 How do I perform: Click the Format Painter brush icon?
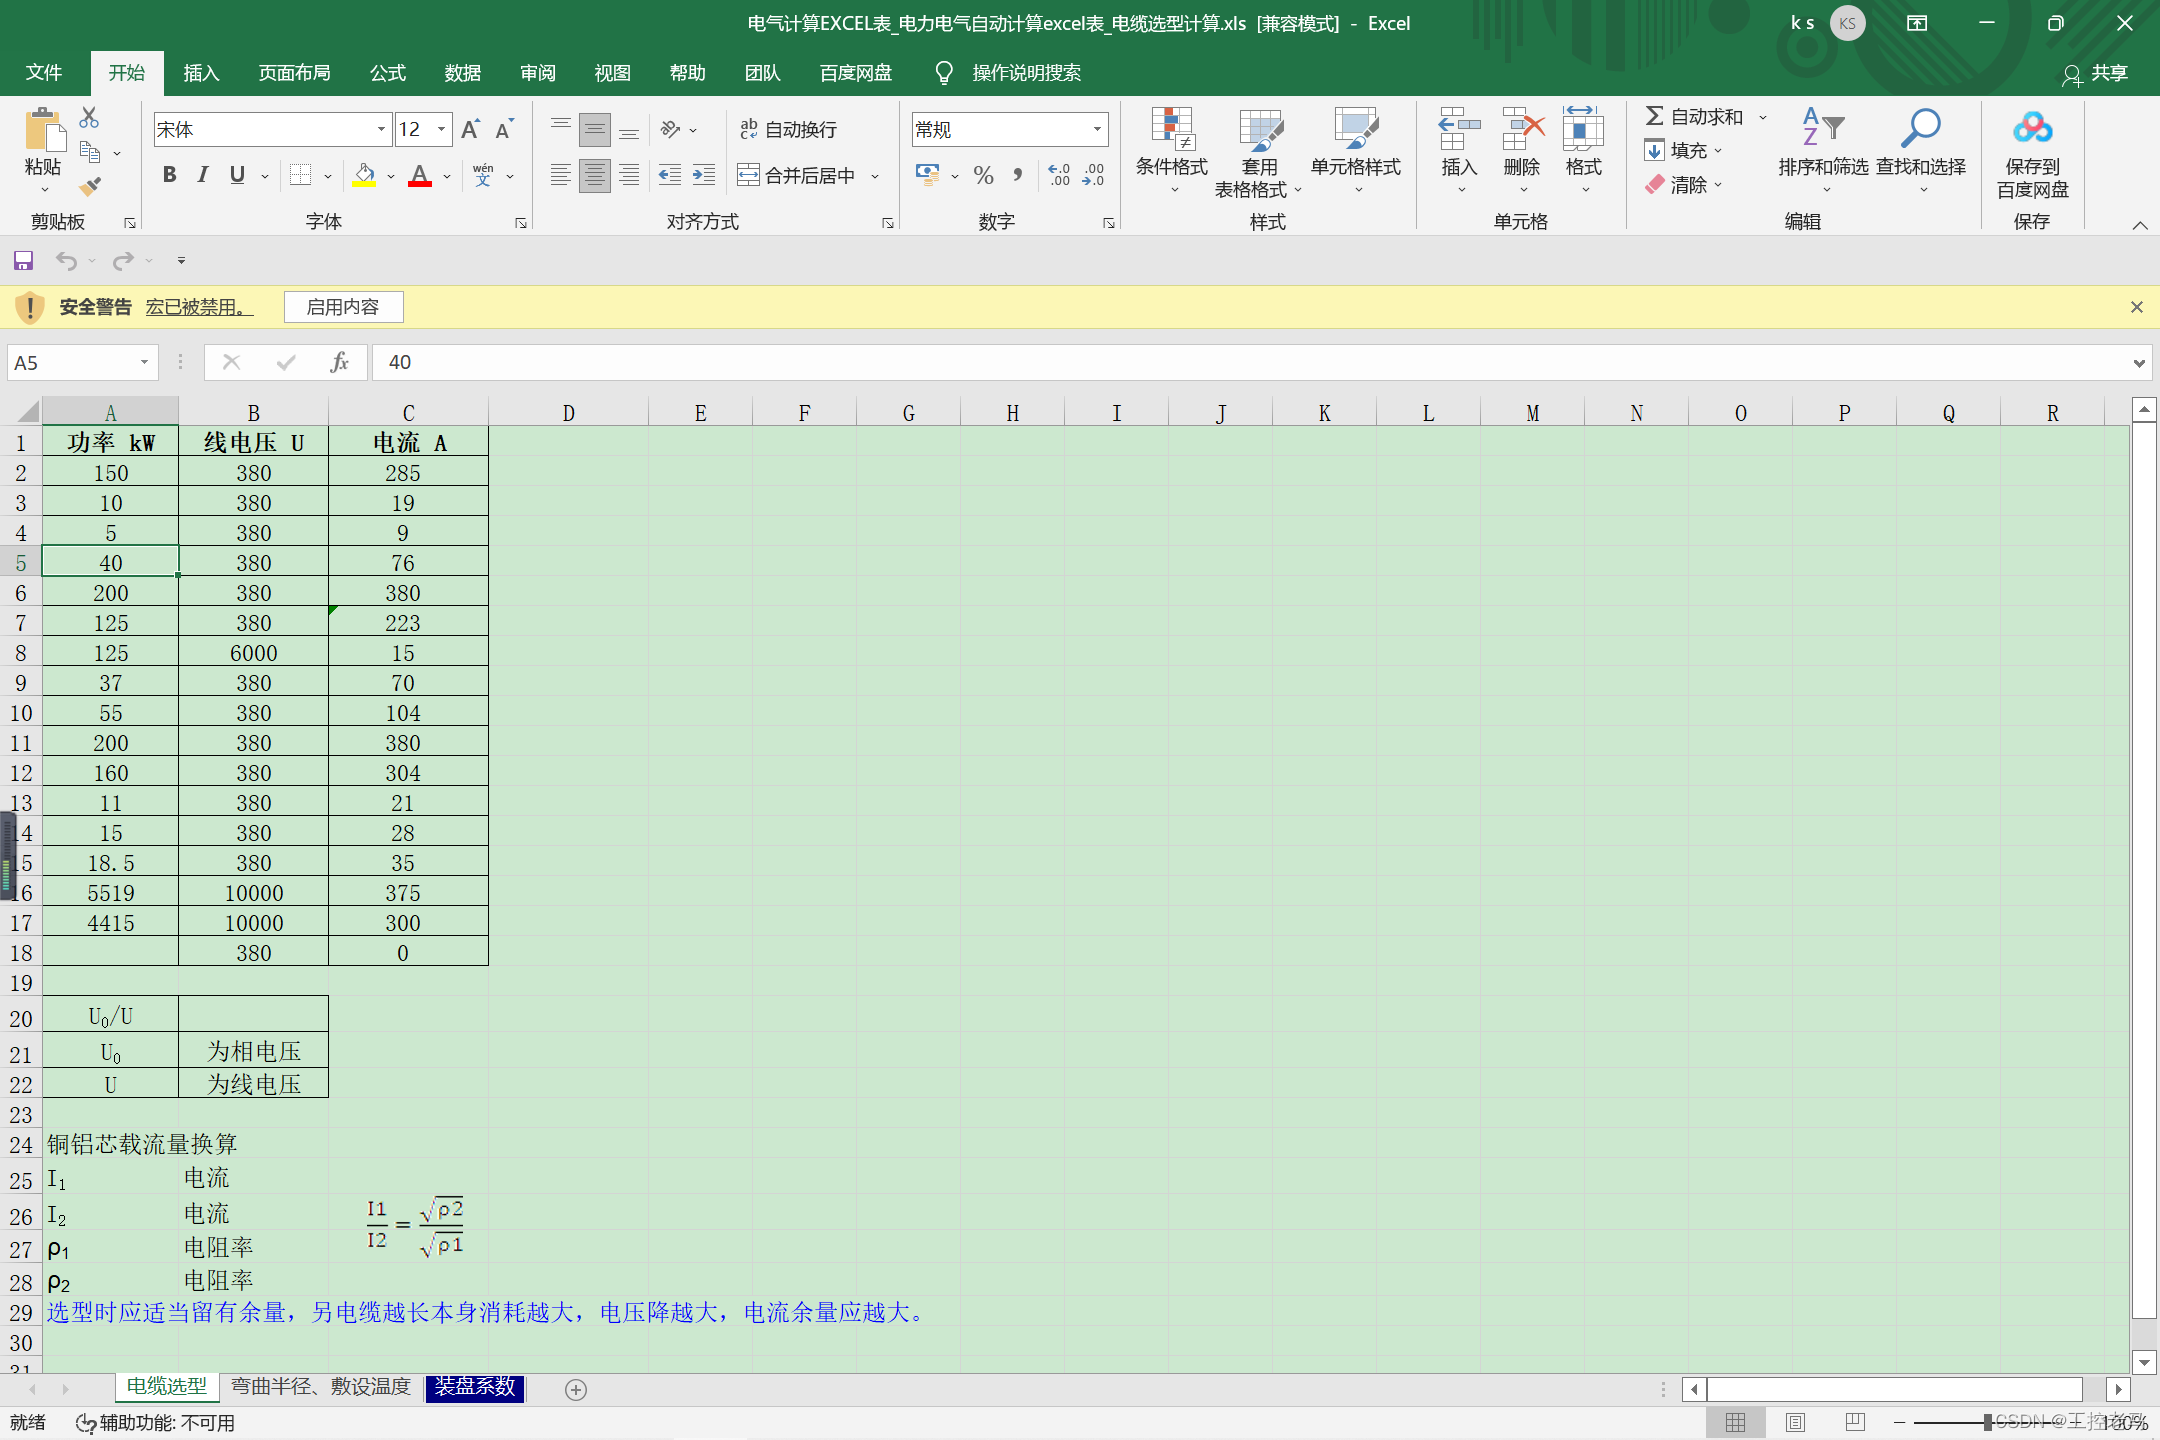(x=91, y=186)
